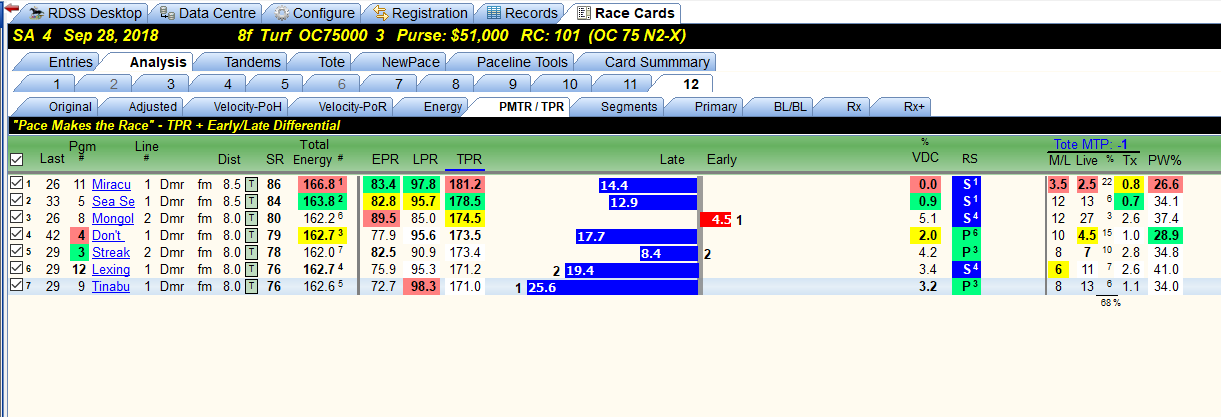Select race number 7 tab

[399, 84]
